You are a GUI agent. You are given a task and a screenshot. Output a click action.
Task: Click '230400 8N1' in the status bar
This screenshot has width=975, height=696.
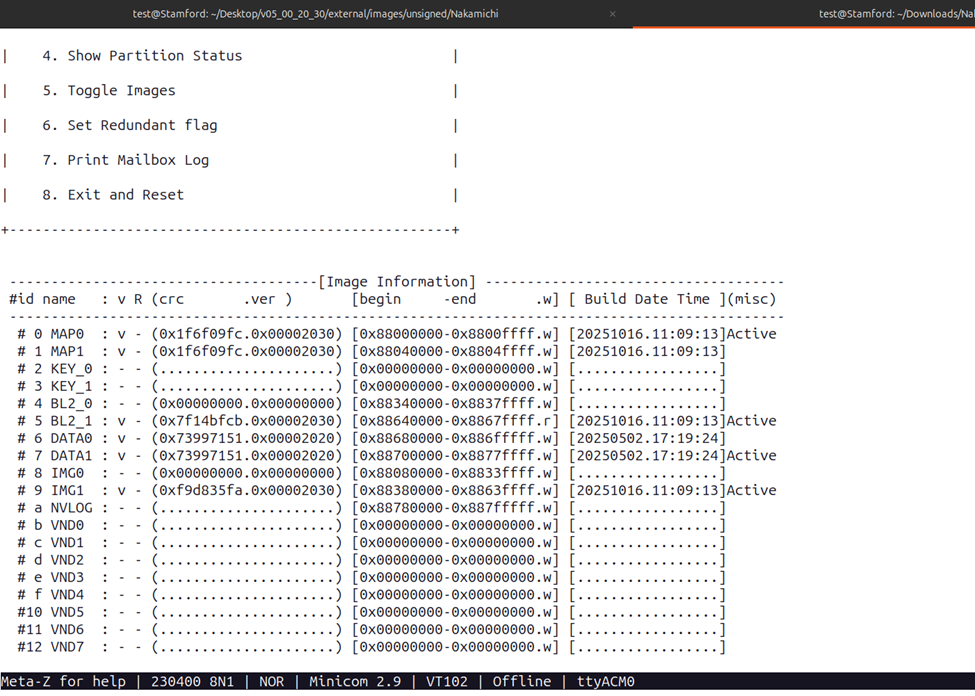pos(192,682)
